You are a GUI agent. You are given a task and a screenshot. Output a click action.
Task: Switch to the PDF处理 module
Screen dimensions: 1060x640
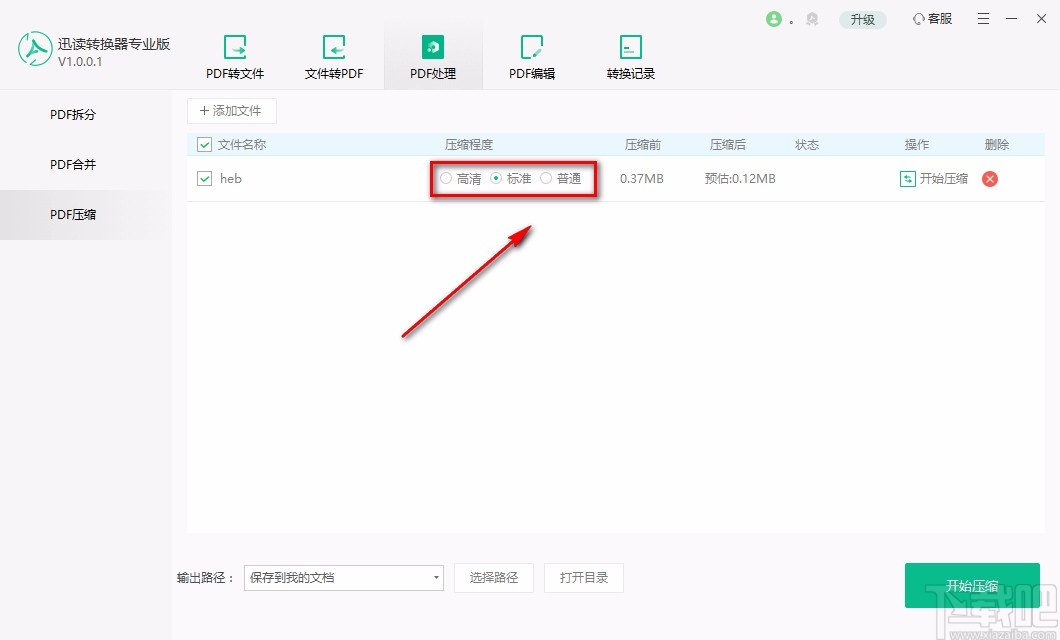(x=432, y=55)
